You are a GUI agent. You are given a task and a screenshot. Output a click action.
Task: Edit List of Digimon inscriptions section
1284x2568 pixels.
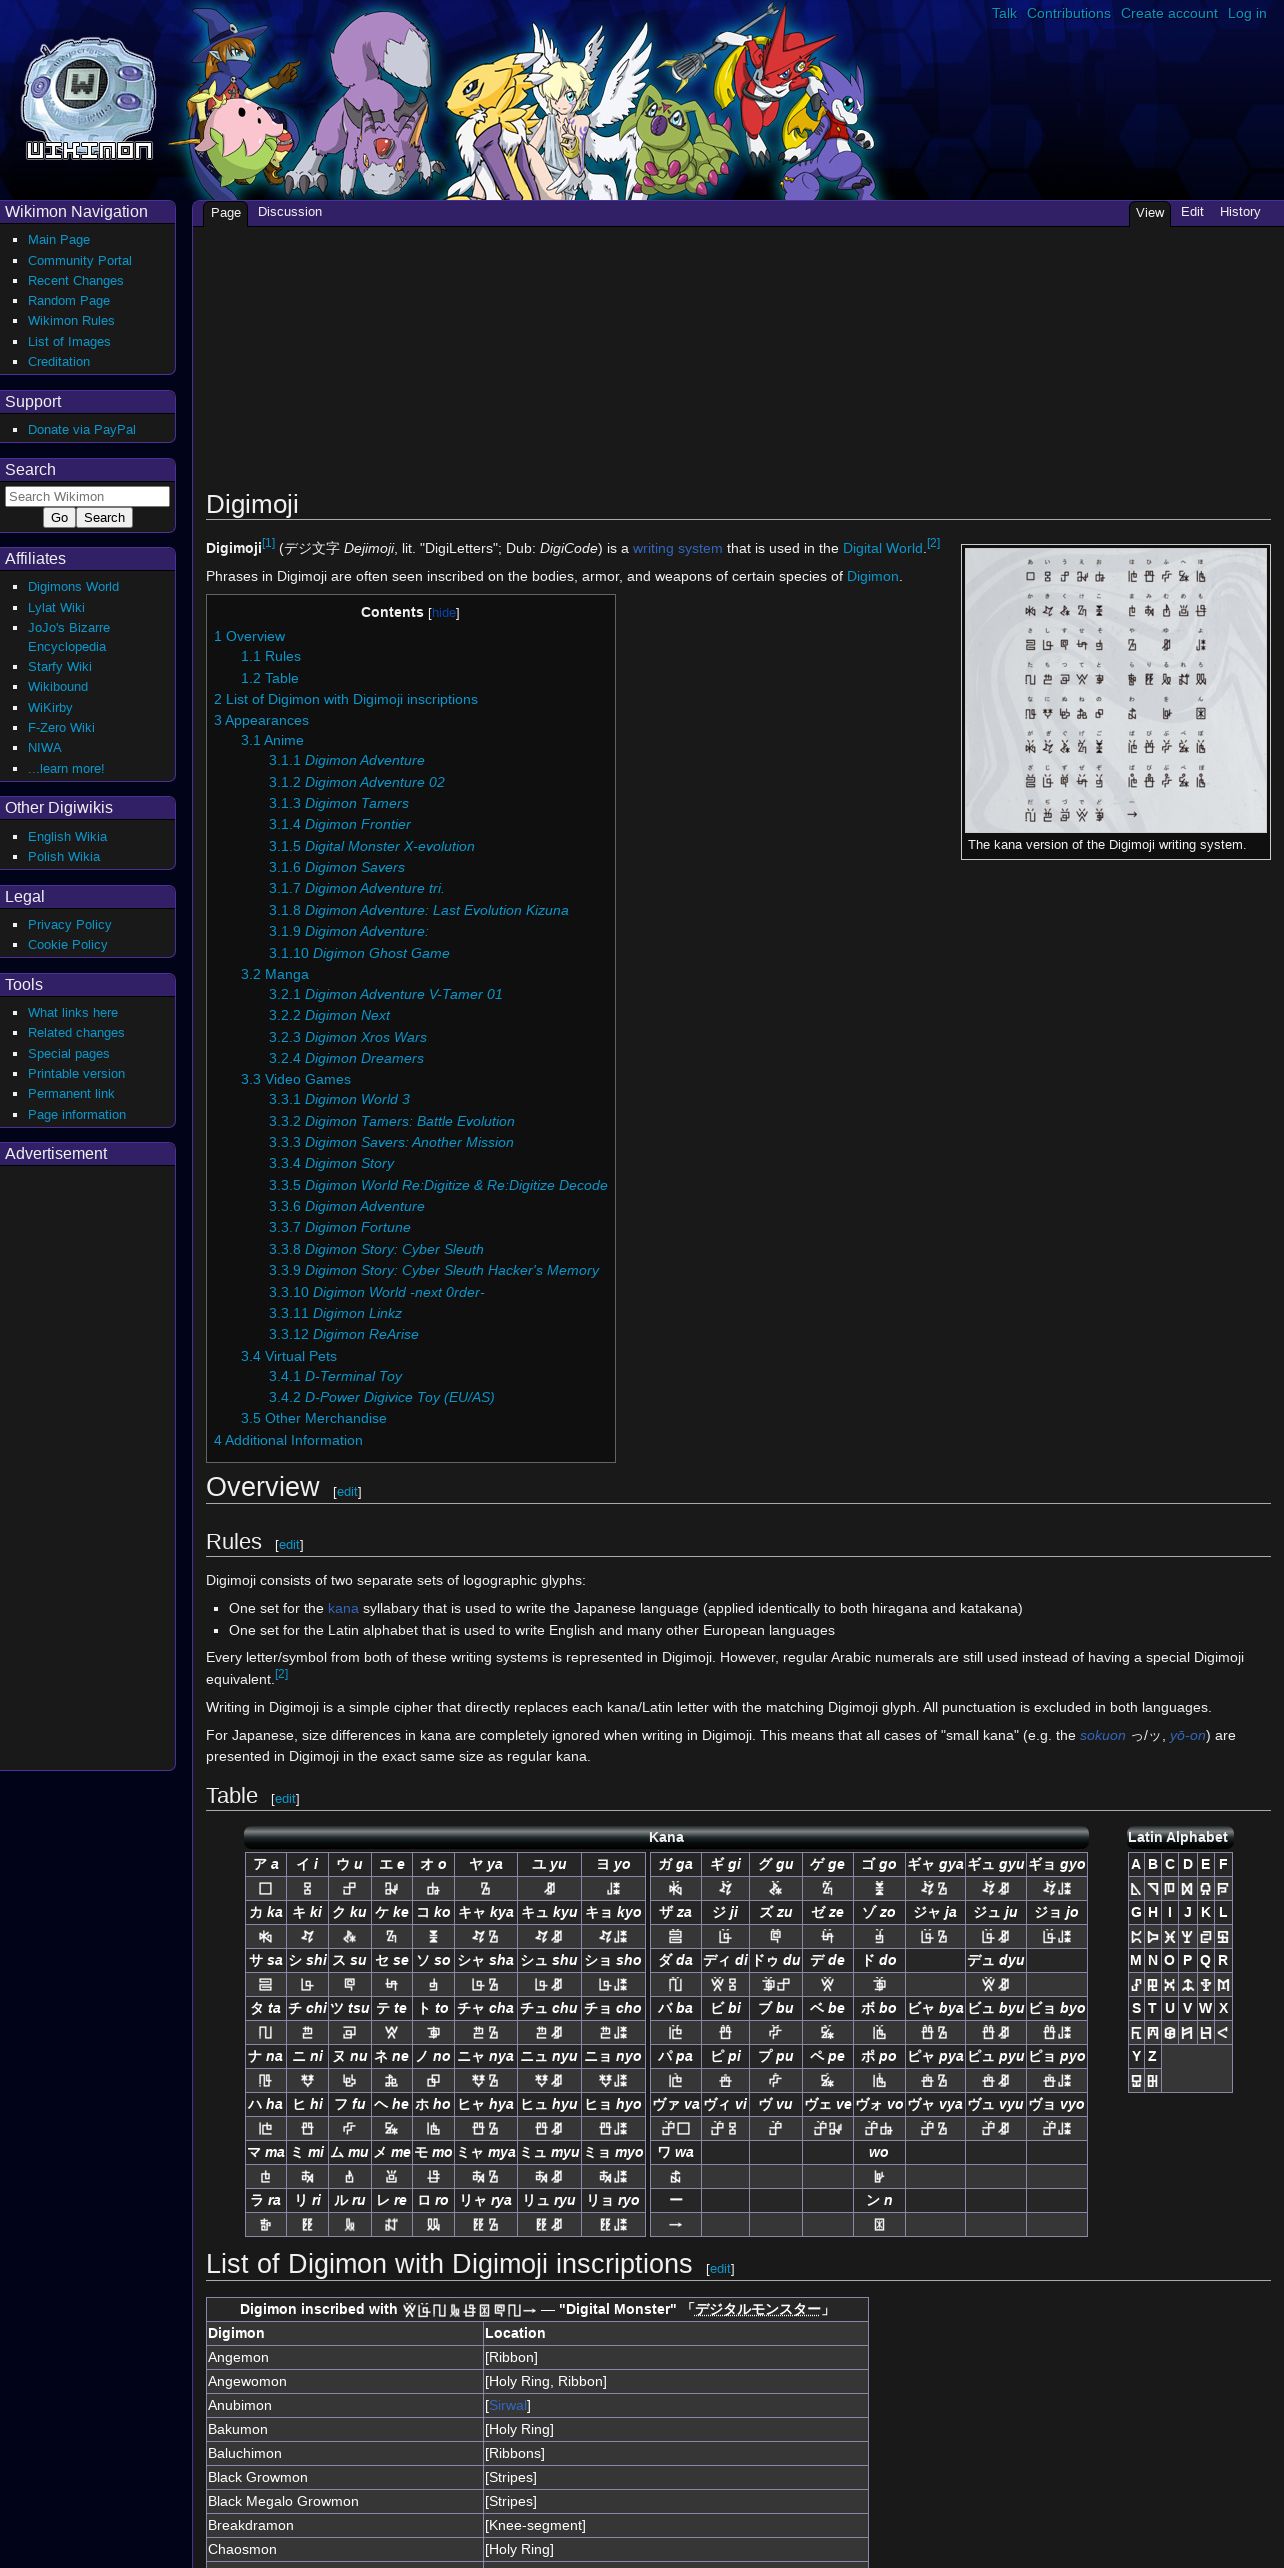(720, 2269)
